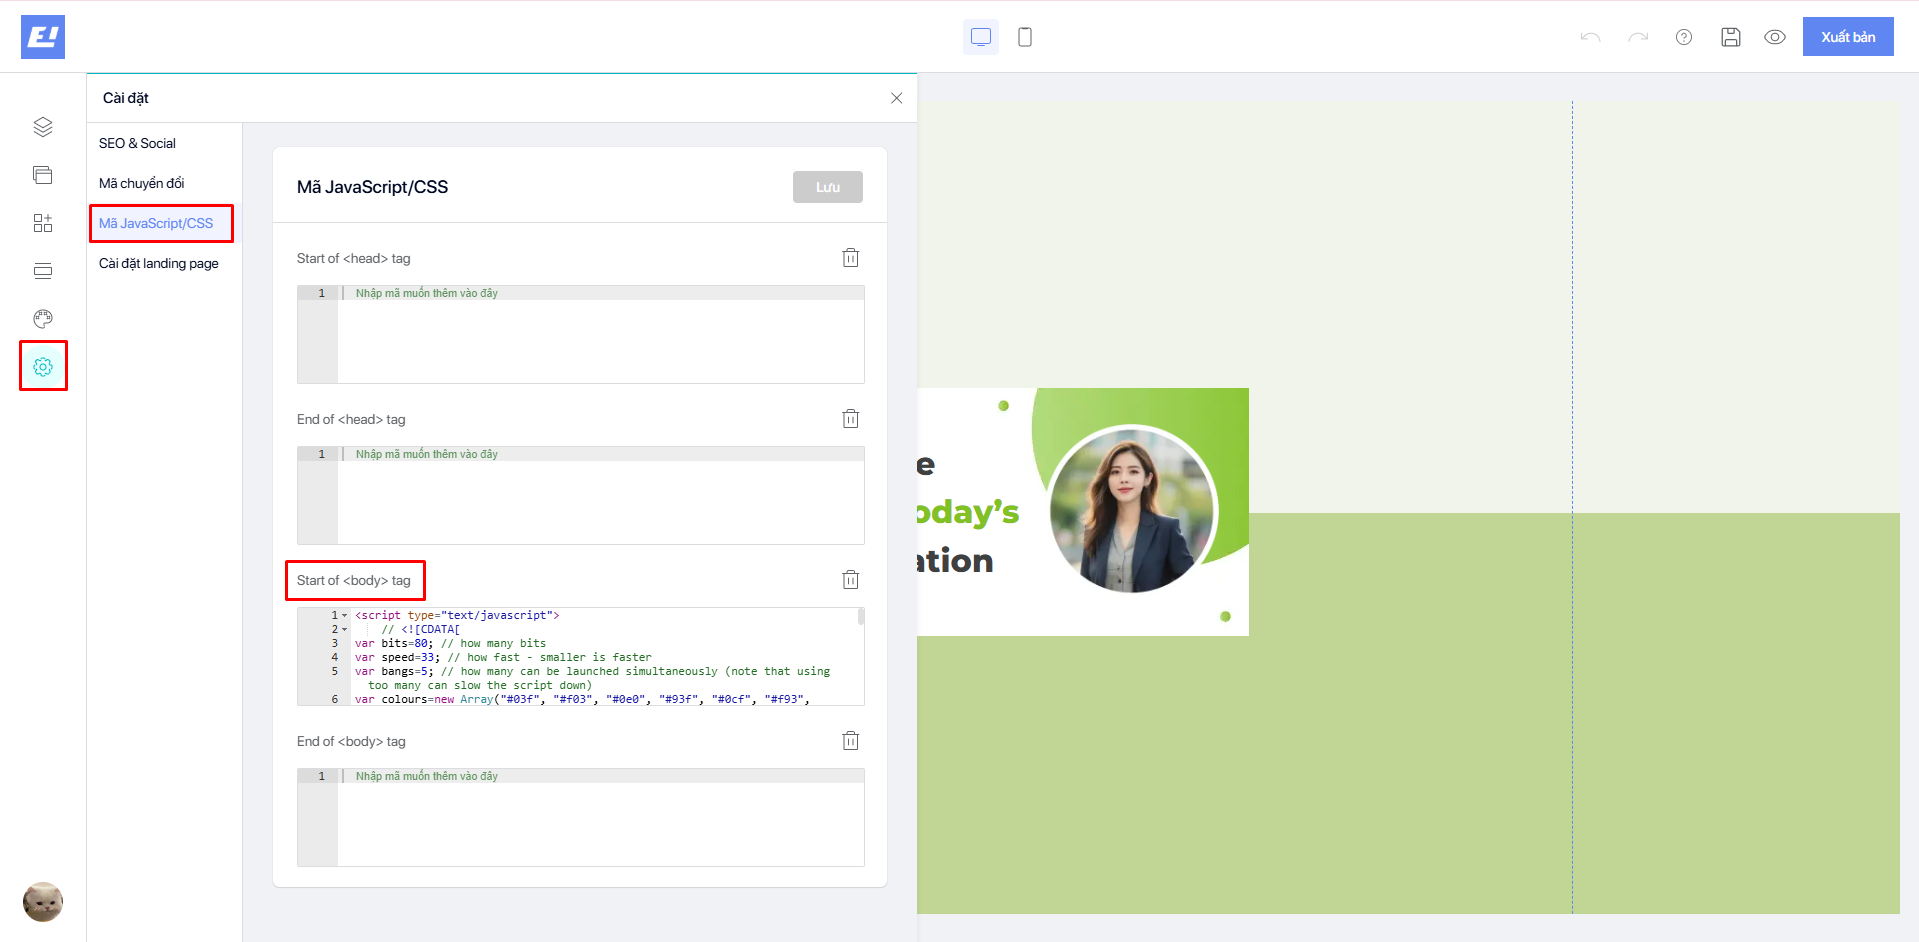
Task: Delete the Start of body tag code
Action: 850,580
